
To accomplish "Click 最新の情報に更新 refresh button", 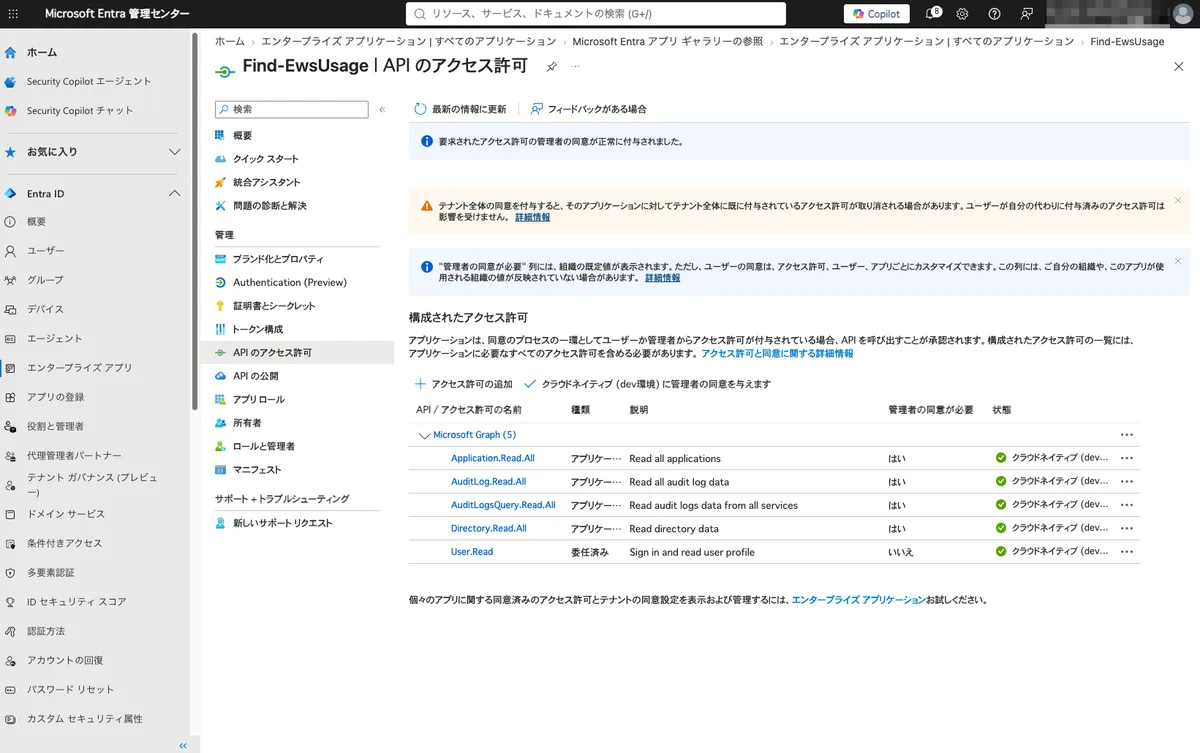I will point(461,109).
